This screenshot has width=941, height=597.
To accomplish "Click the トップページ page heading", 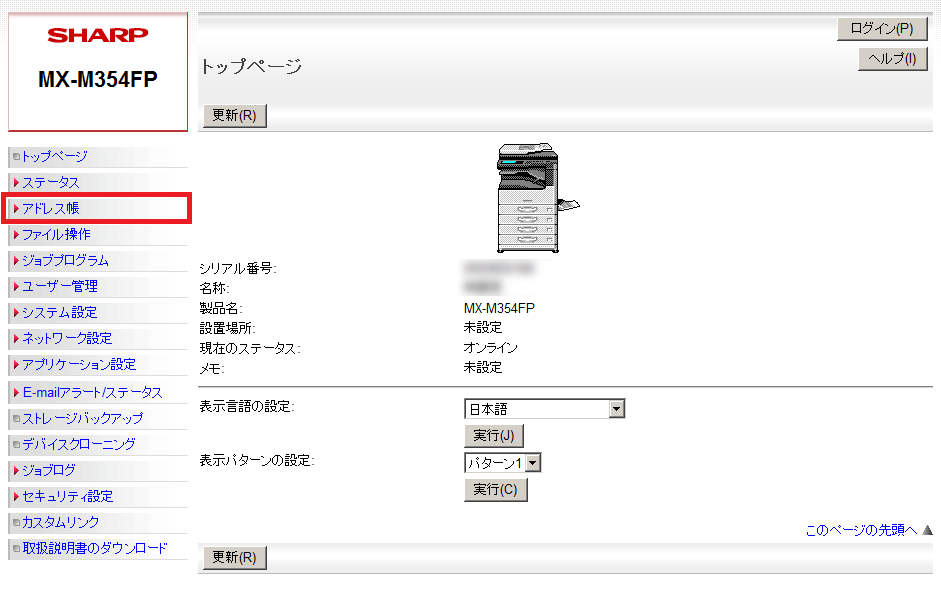I will tap(251, 65).
